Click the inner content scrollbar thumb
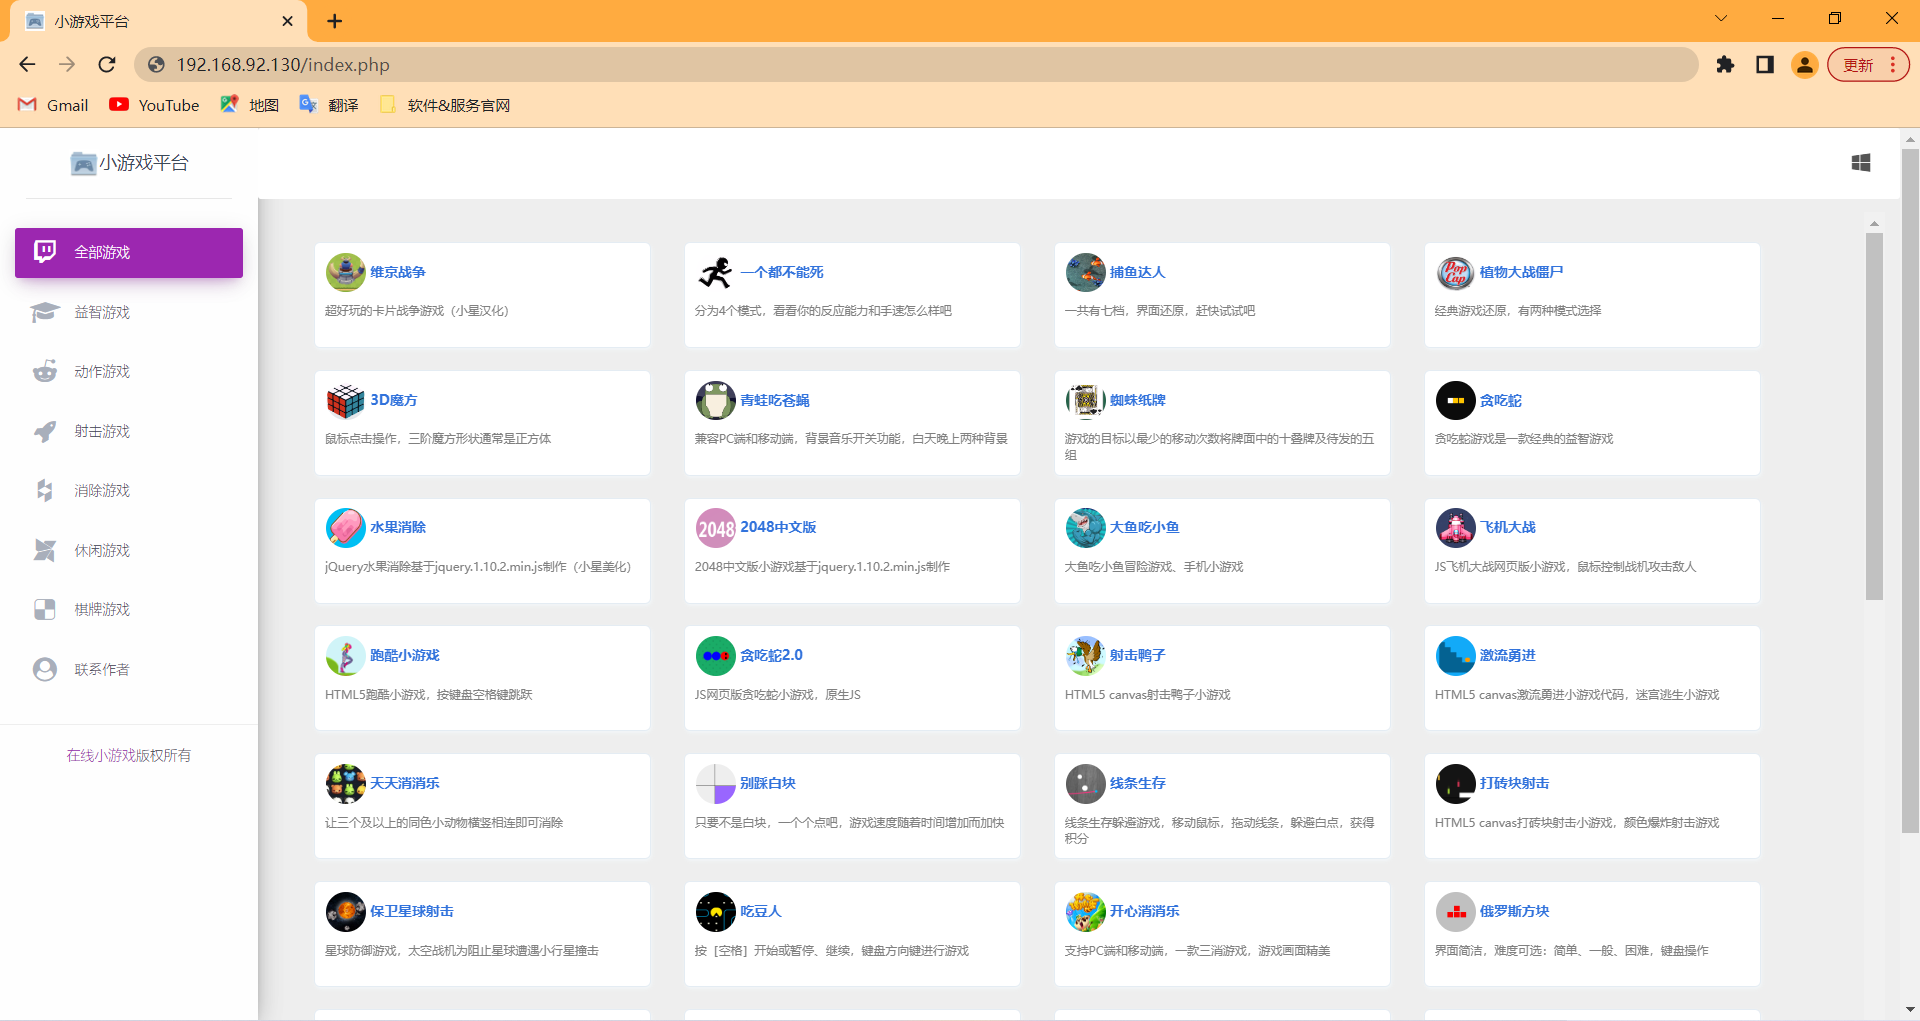Screen dimensions: 1920x1021 (1874, 417)
